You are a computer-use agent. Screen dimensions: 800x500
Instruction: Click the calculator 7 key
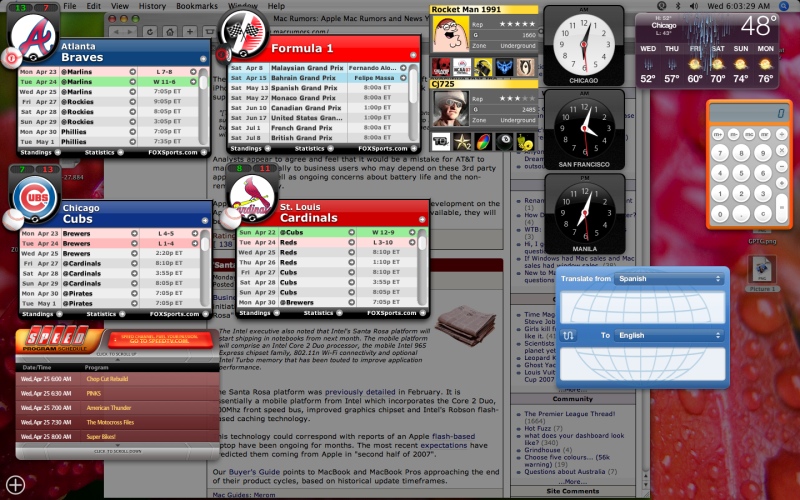click(x=720, y=153)
